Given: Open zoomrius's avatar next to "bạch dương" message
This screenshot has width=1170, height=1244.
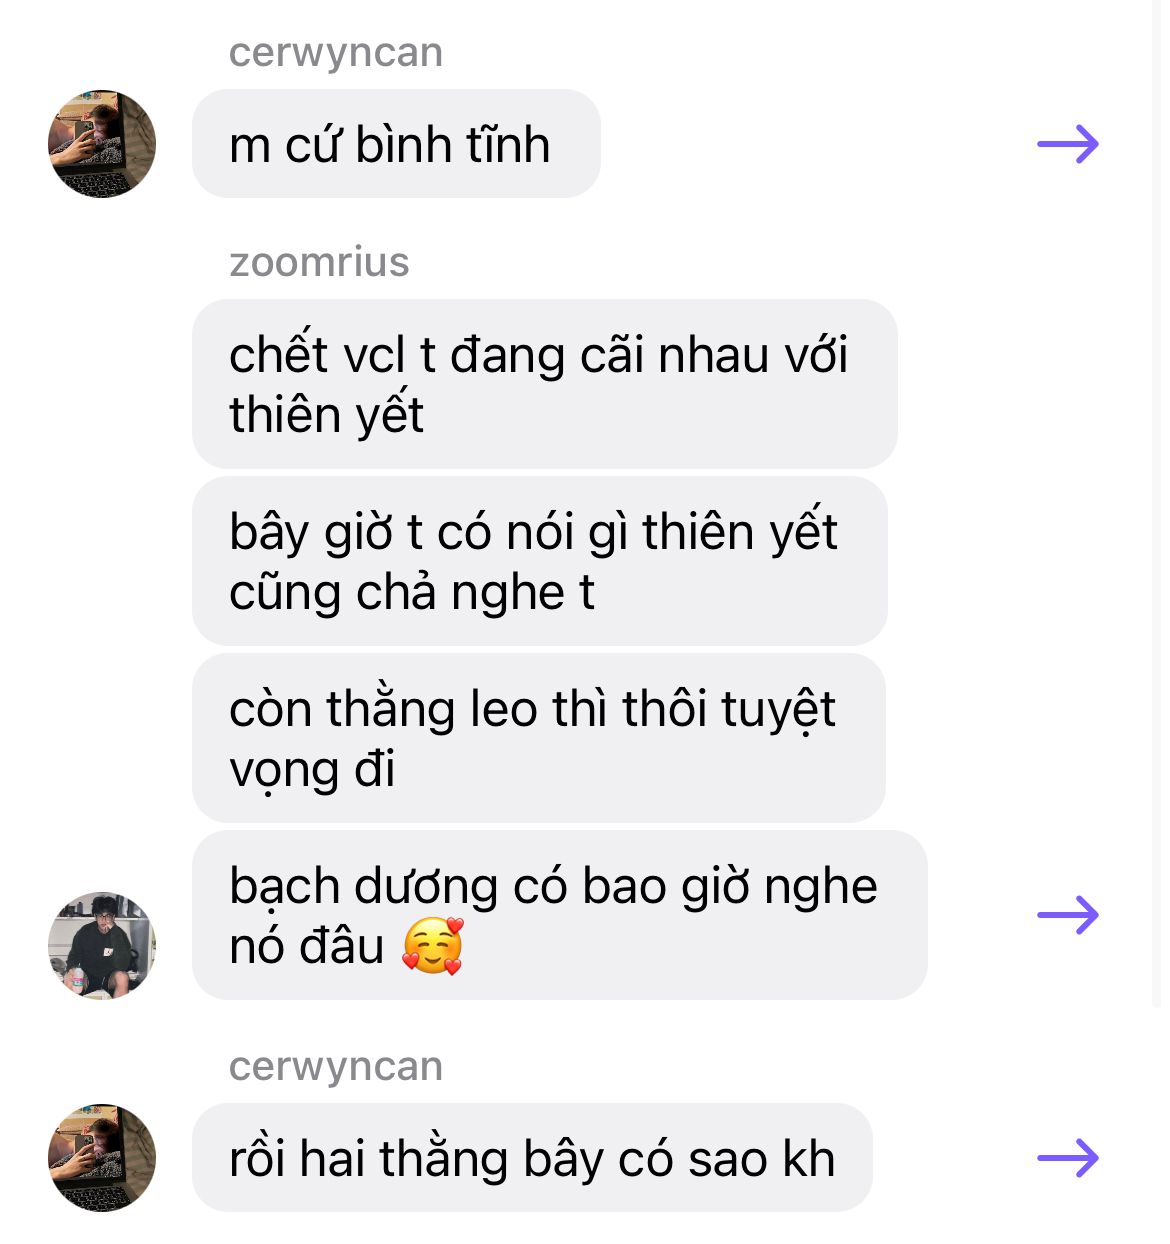Looking at the screenshot, I should [x=102, y=946].
